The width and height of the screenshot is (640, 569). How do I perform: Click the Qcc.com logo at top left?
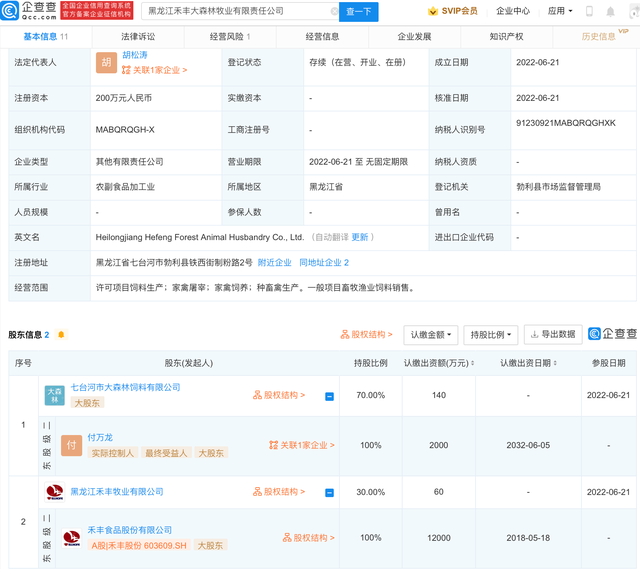click(30, 11)
